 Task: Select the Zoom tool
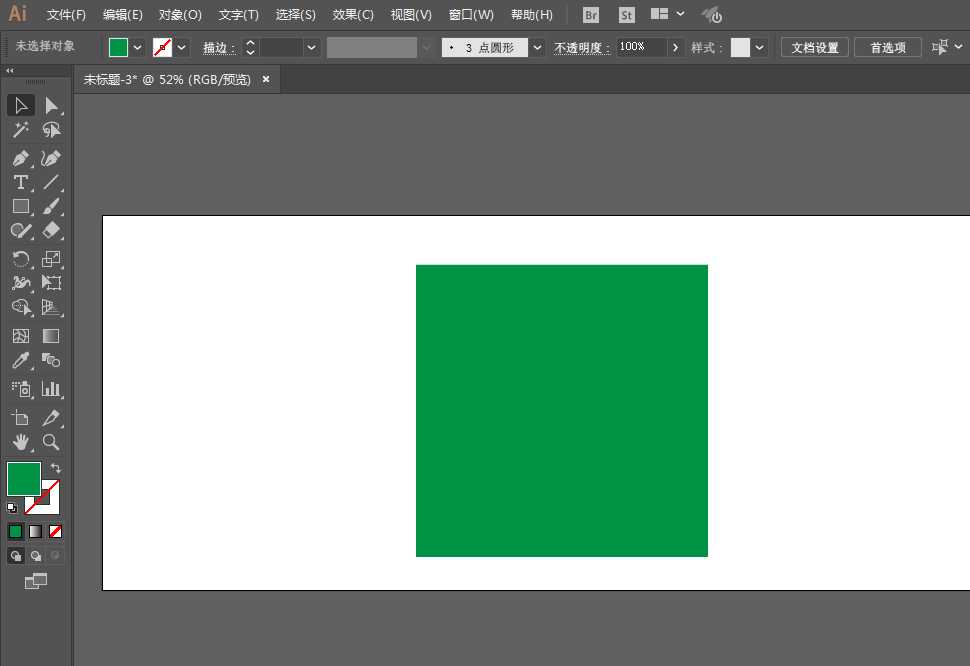point(51,443)
